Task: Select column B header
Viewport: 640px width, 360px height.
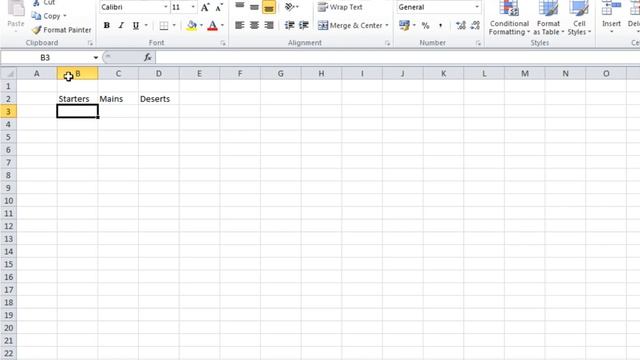Action: pyautogui.click(x=78, y=73)
